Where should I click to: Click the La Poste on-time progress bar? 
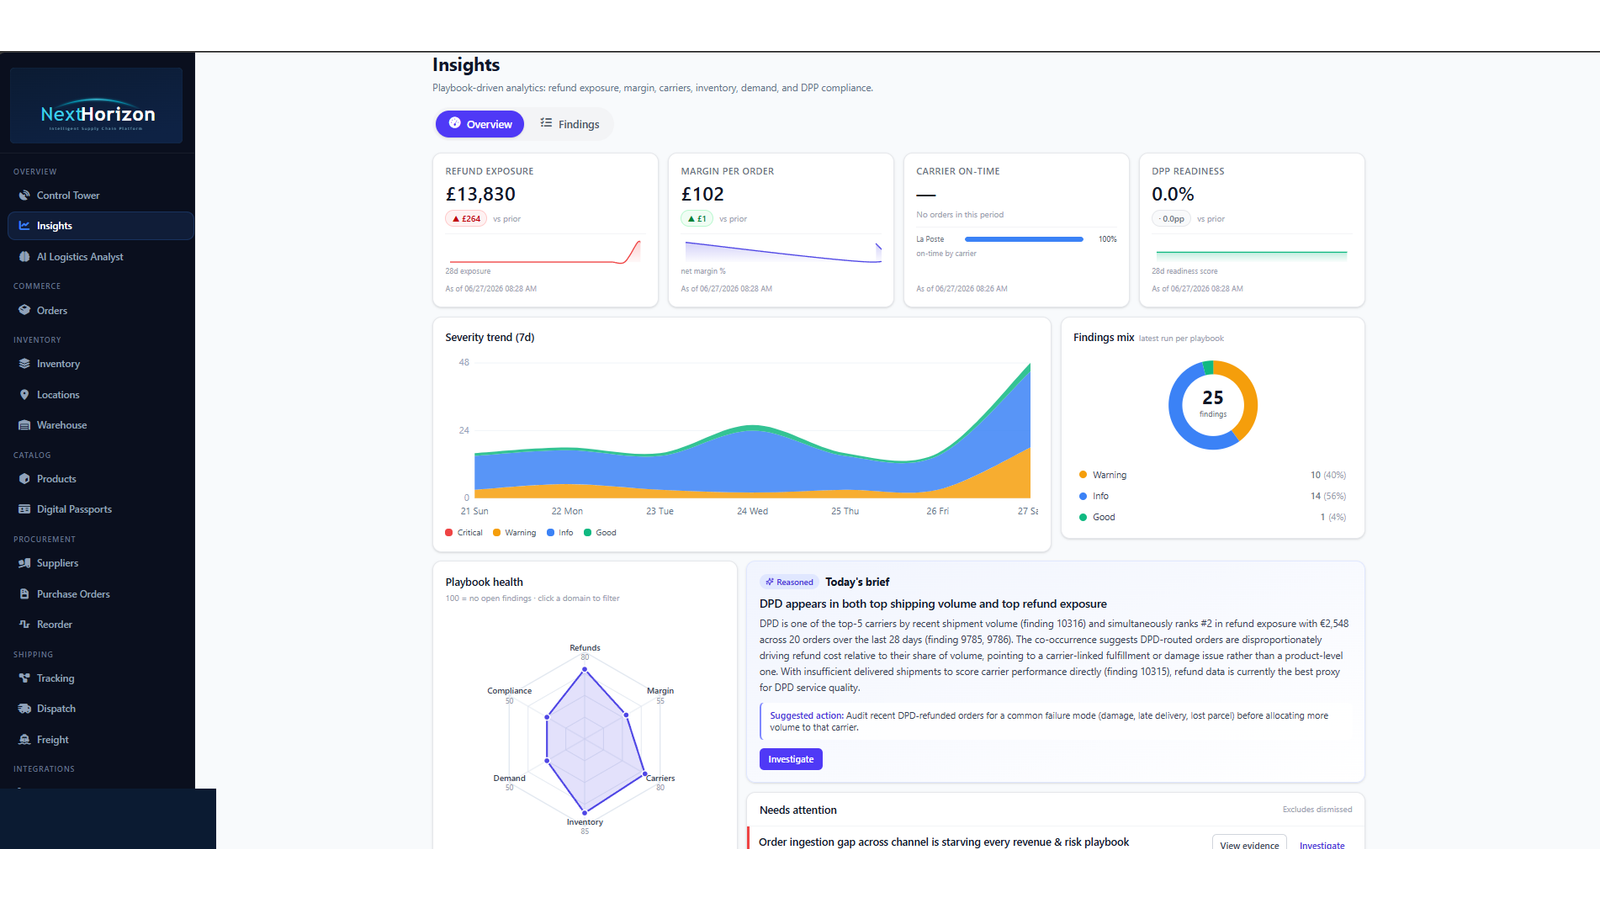(x=1024, y=239)
